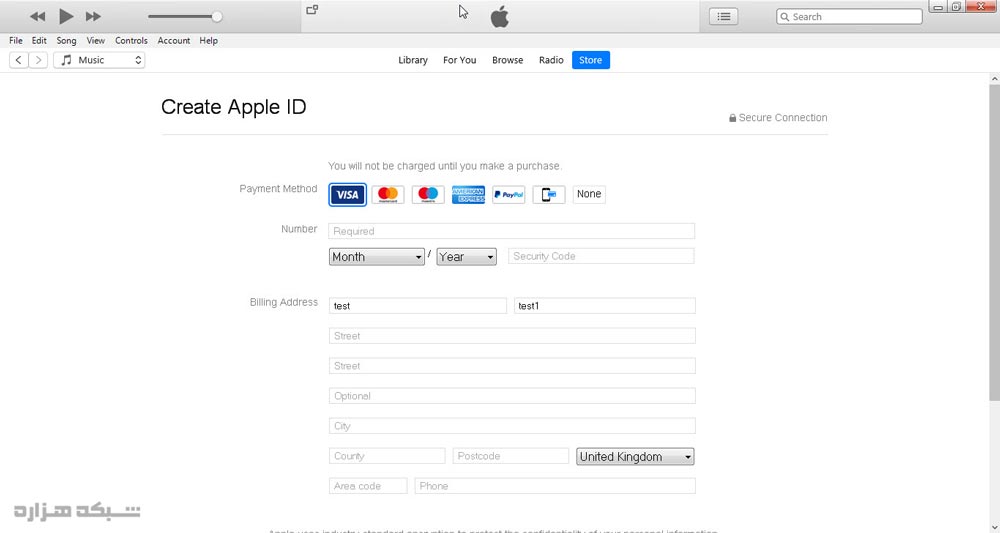This screenshot has height=533, width=1000.
Task: Click the first Street address field
Action: [x=512, y=335]
